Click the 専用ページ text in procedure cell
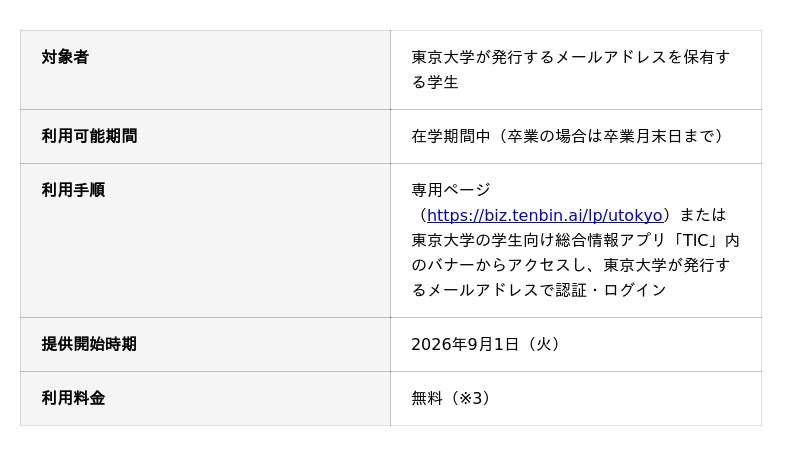The image size is (800, 456). 451,190
